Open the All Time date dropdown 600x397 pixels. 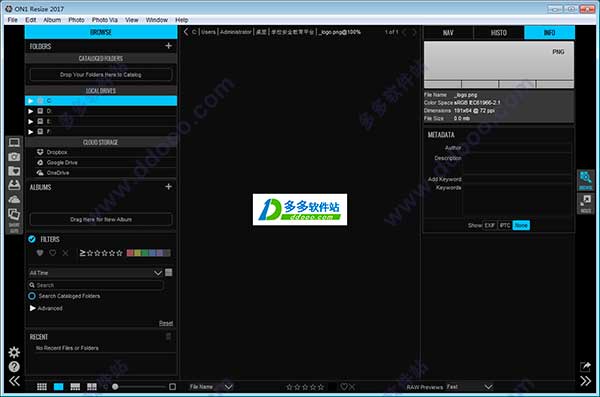click(96, 273)
